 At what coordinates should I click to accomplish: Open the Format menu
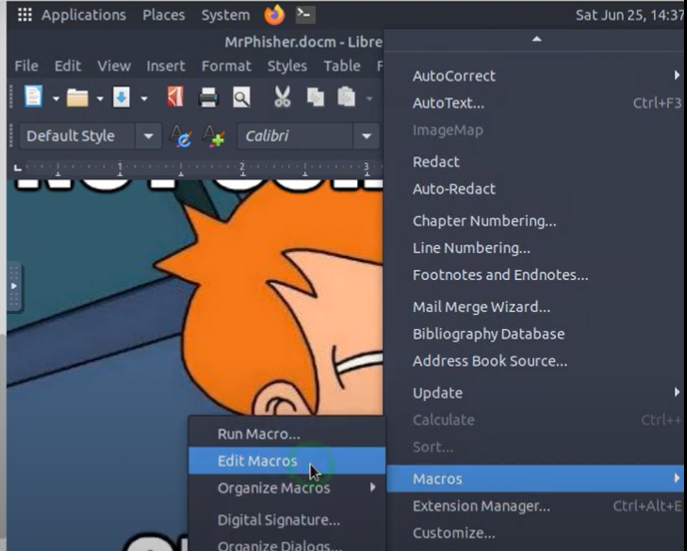pyautogui.click(x=226, y=66)
